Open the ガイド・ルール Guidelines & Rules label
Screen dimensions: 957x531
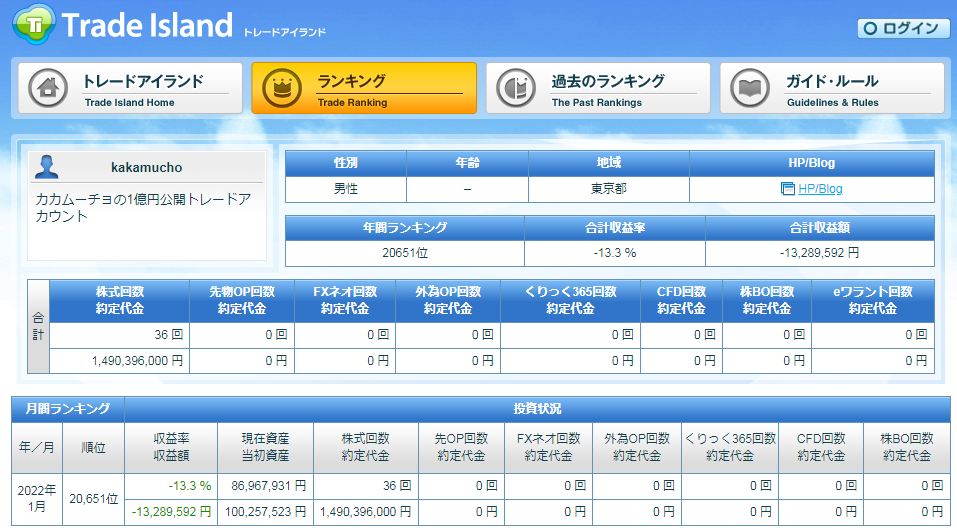[x=832, y=83]
